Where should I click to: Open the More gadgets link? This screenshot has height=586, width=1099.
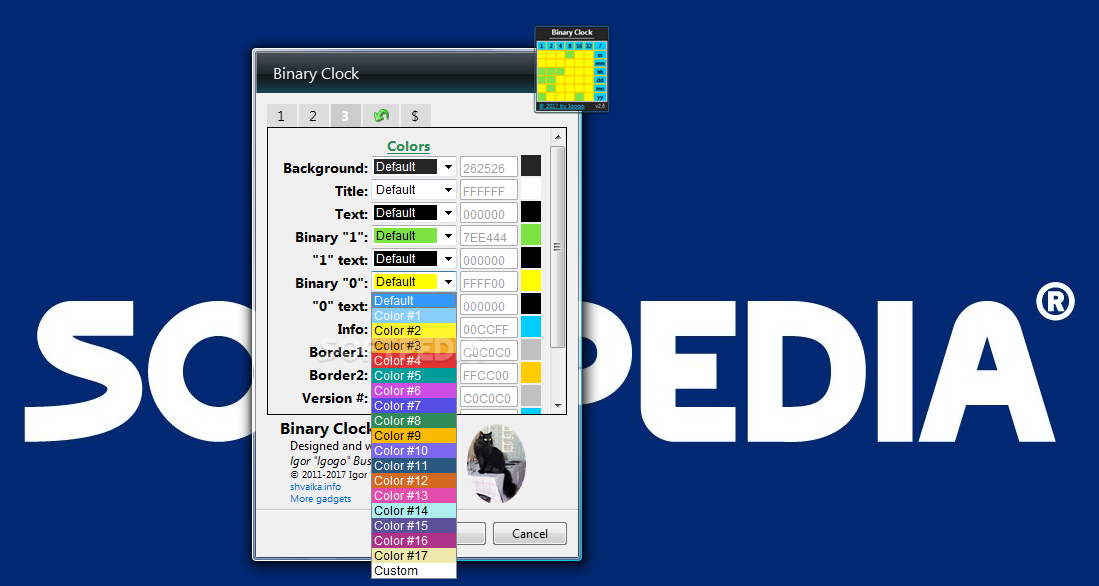[321, 499]
